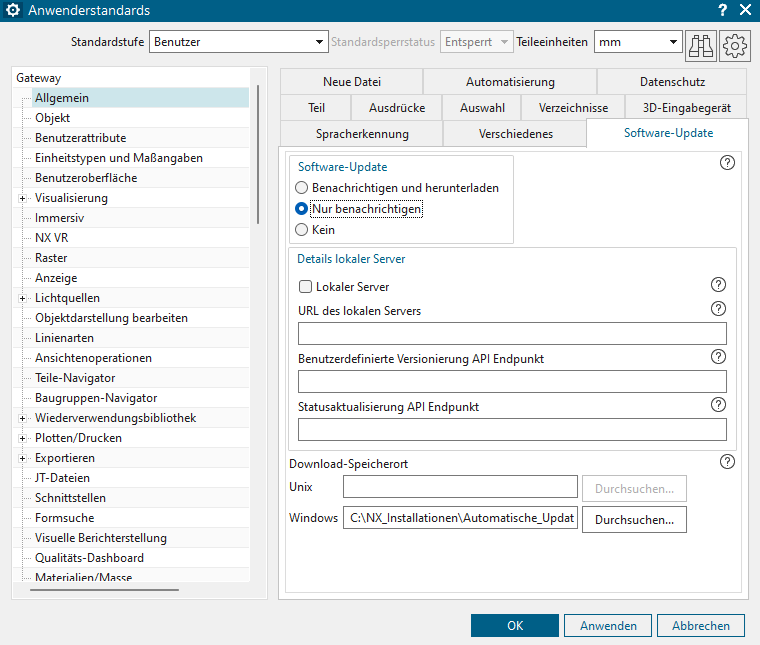This screenshot has width=760, height=645.
Task: Click help icon next to Lokaler Server
Action: [717, 285]
